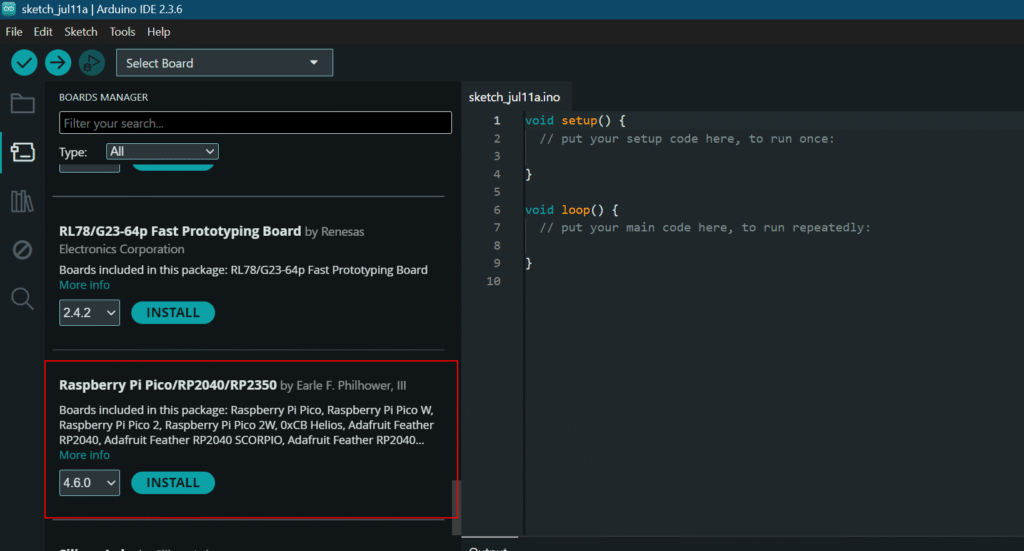Click the 'by Earle F. Philhower, III' author text
This screenshot has height=551, width=1024.
344,386
